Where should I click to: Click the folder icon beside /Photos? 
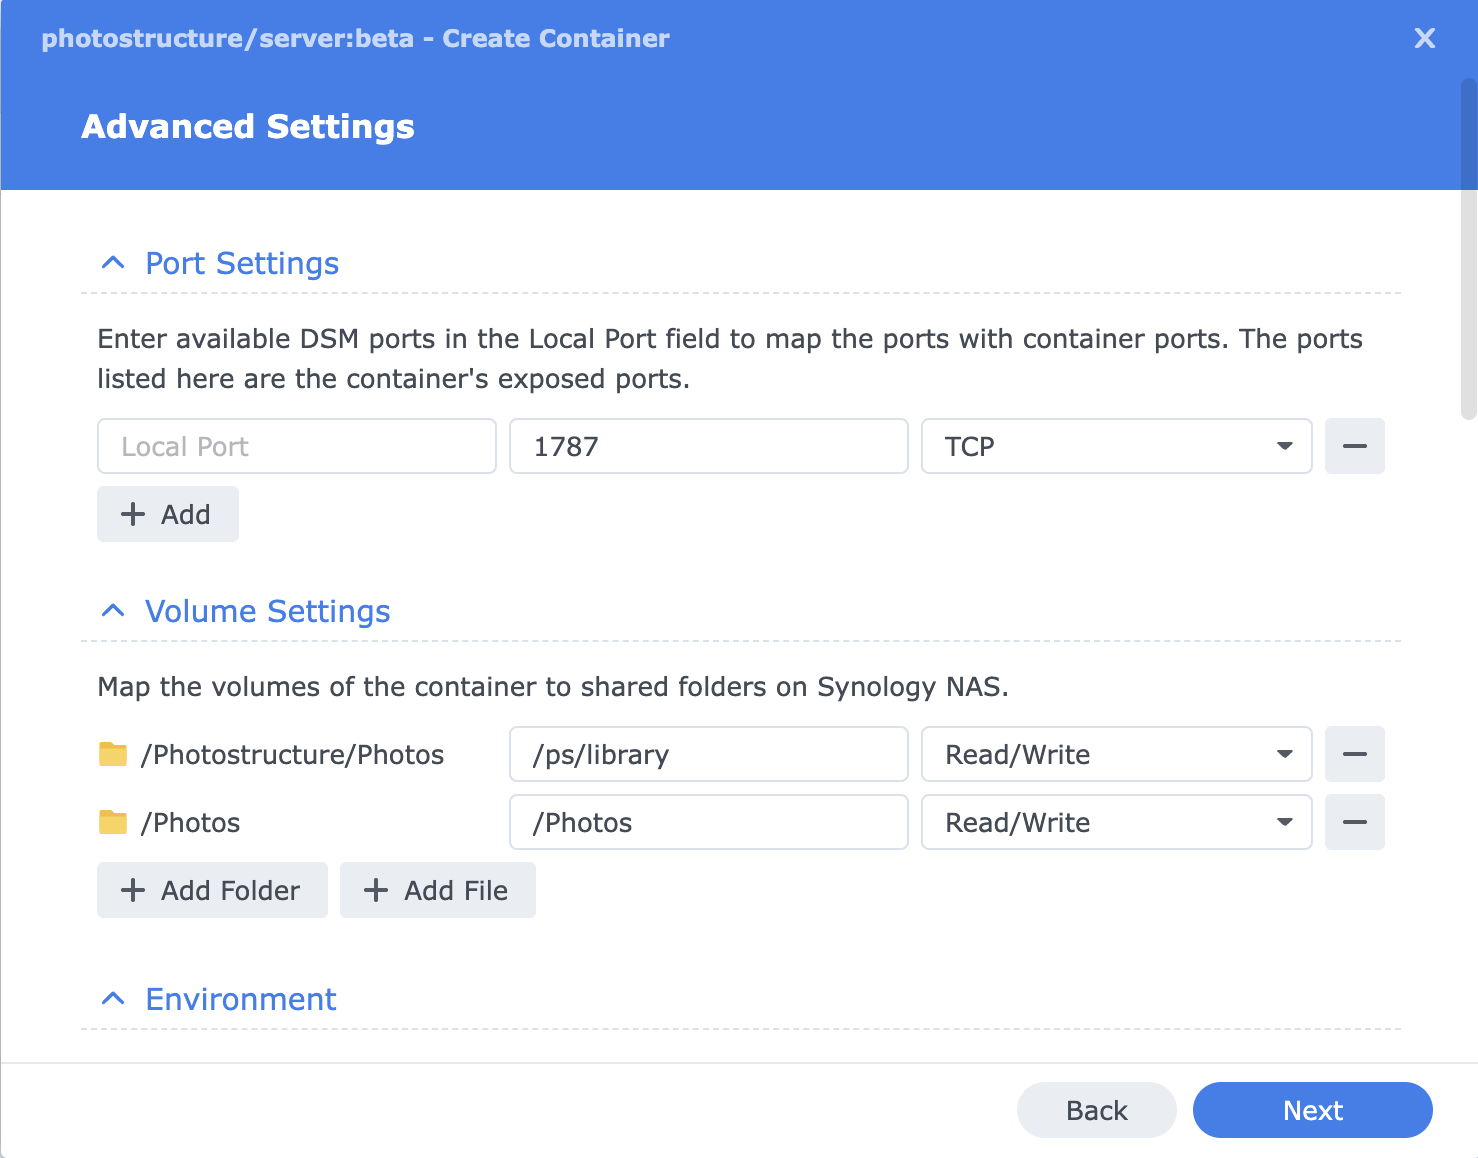[113, 822]
